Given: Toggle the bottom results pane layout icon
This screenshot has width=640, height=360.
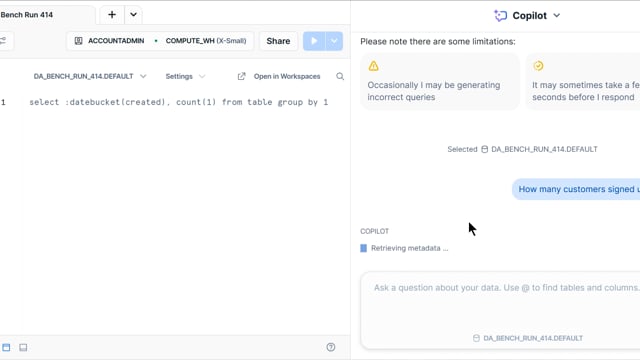Looking at the screenshot, I should point(23,347).
